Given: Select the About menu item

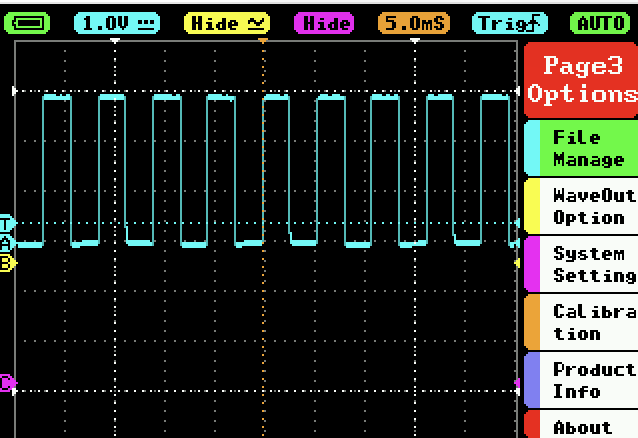Looking at the screenshot, I should [581, 425].
